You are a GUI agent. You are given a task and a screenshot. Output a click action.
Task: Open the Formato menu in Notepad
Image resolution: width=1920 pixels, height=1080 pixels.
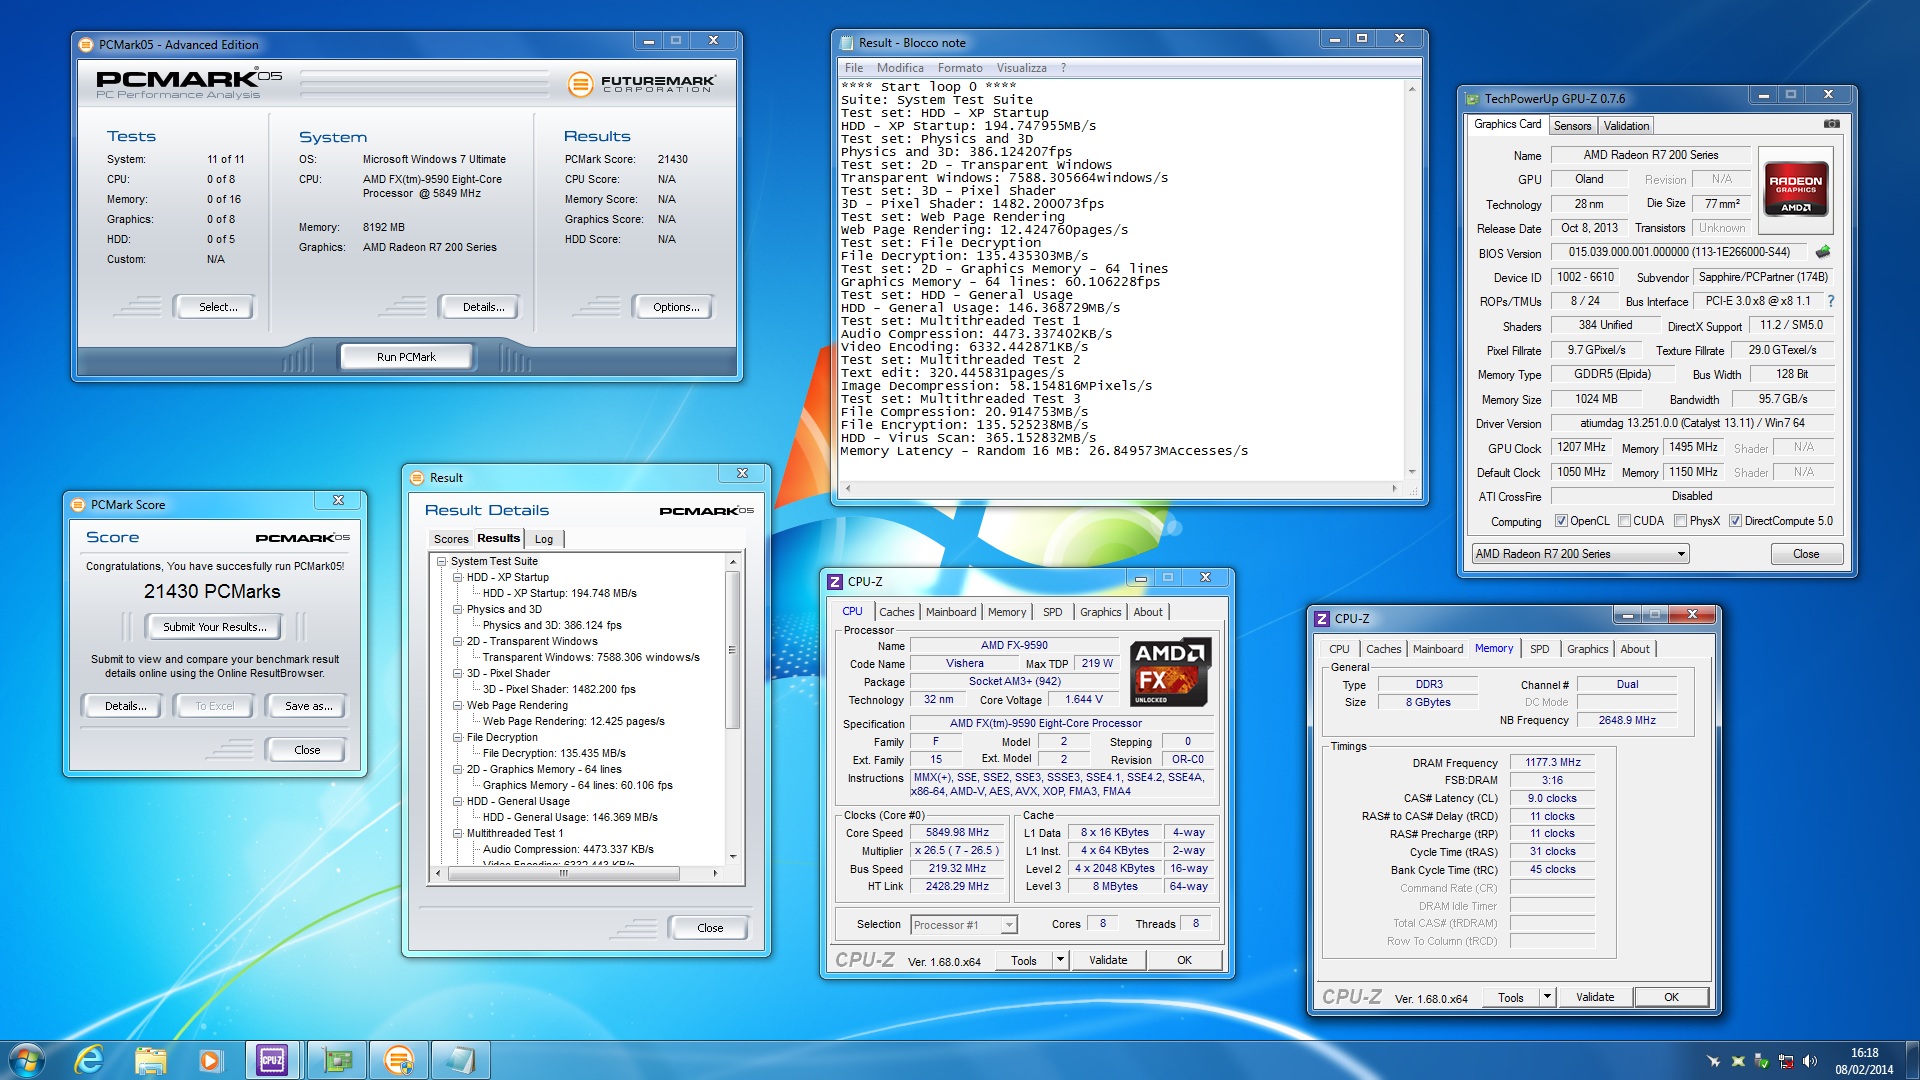click(x=960, y=68)
